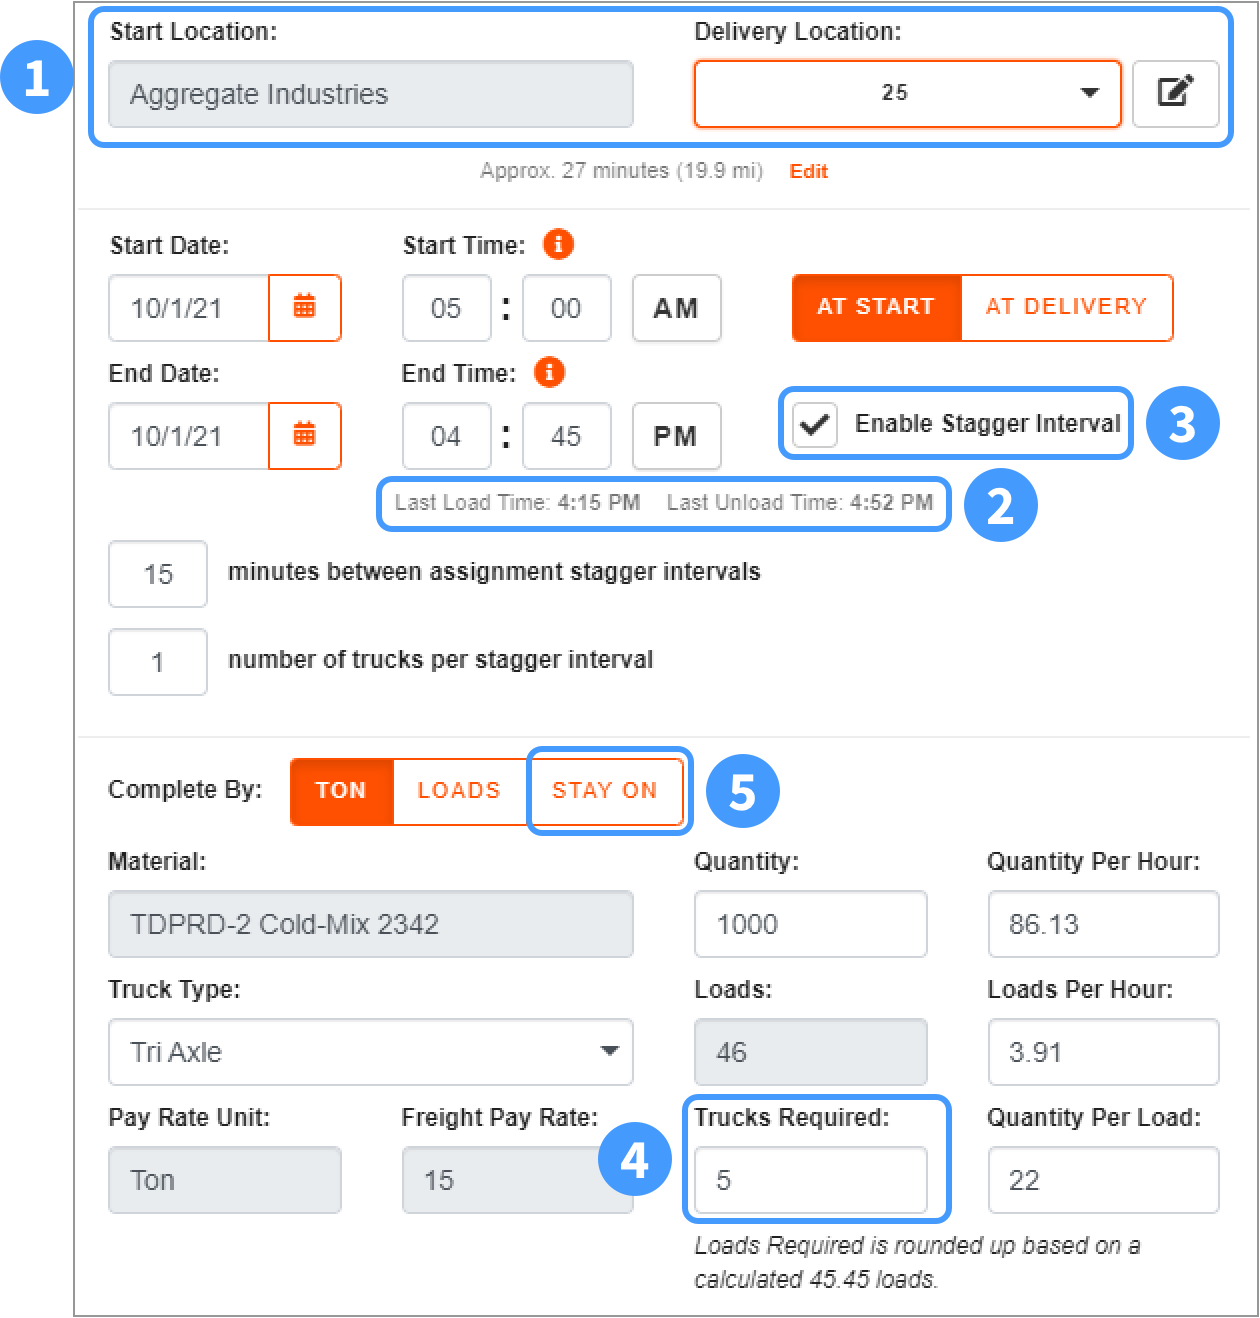This screenshot has width=1260, height=1318.
Task: Click the Start Time info icon
Action: tap(558, 244)
